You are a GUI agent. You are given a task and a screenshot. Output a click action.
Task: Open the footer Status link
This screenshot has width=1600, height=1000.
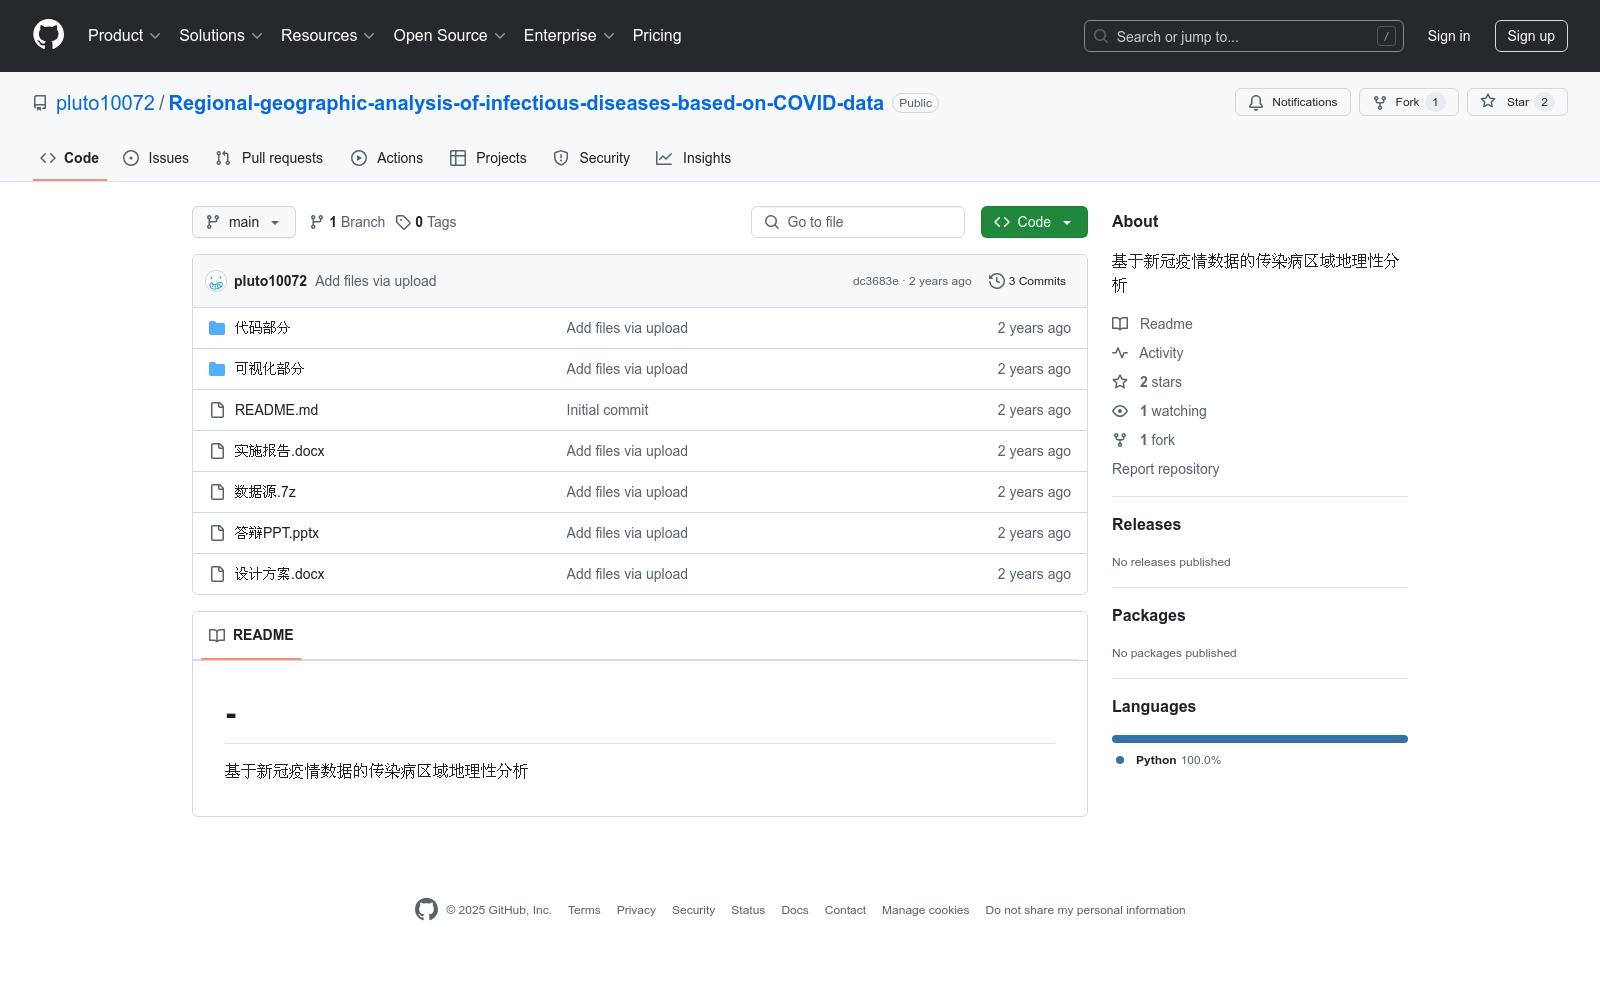click(x=748, y=910)
